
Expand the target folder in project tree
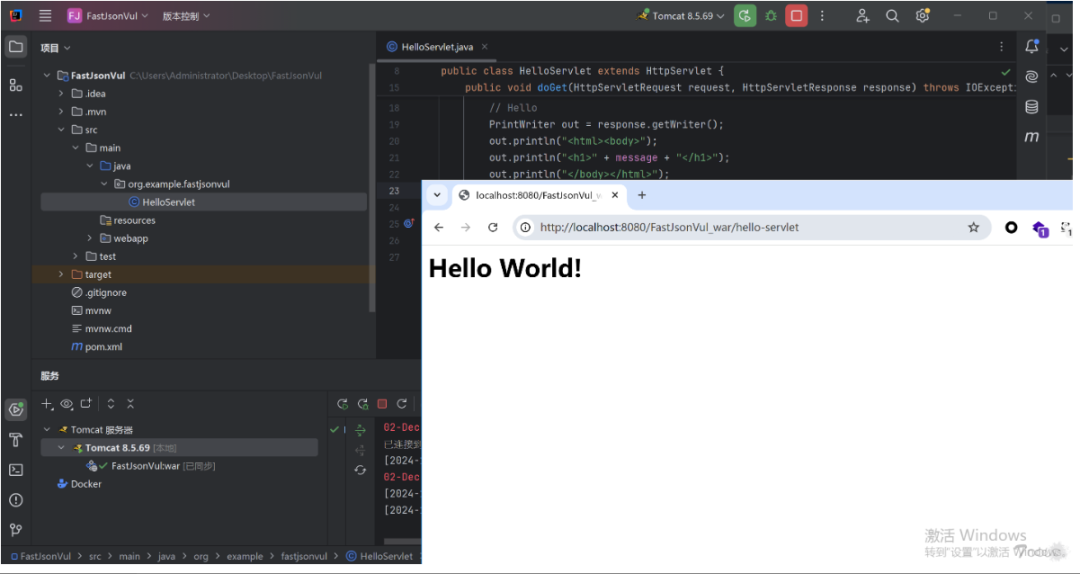click(x=61, y=274)
